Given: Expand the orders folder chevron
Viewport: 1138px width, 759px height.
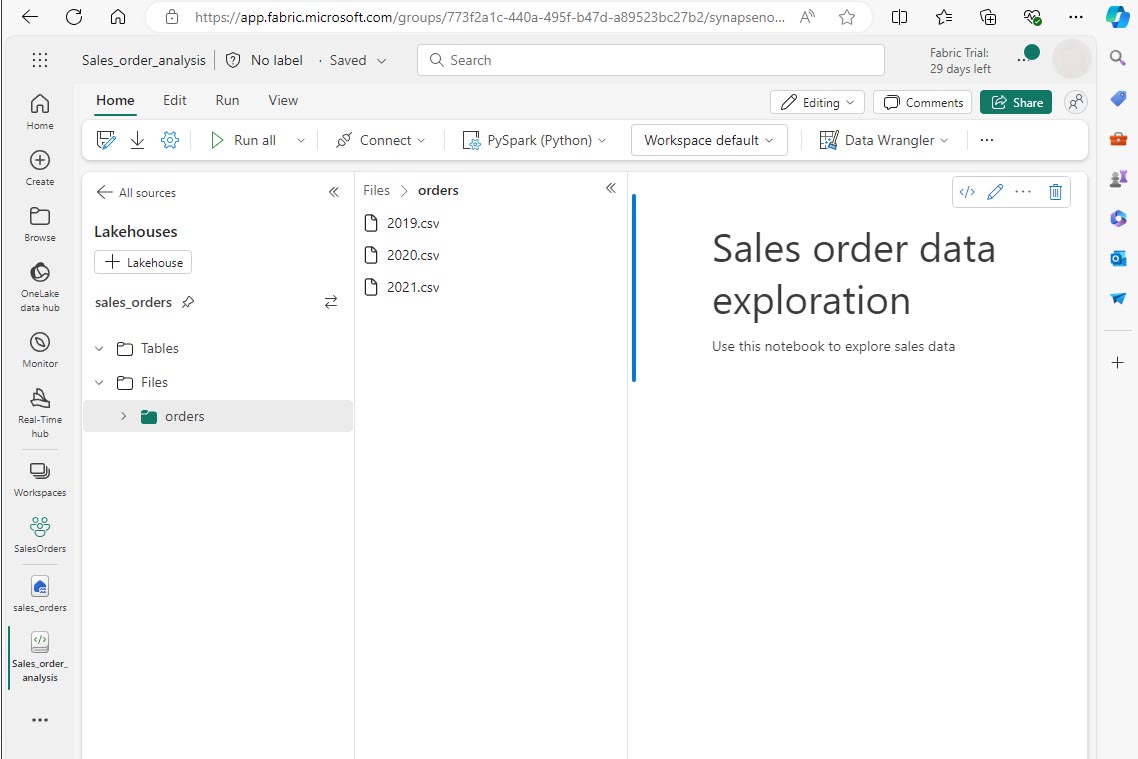Looking at the screenshot, I should [x=123, y=416].
